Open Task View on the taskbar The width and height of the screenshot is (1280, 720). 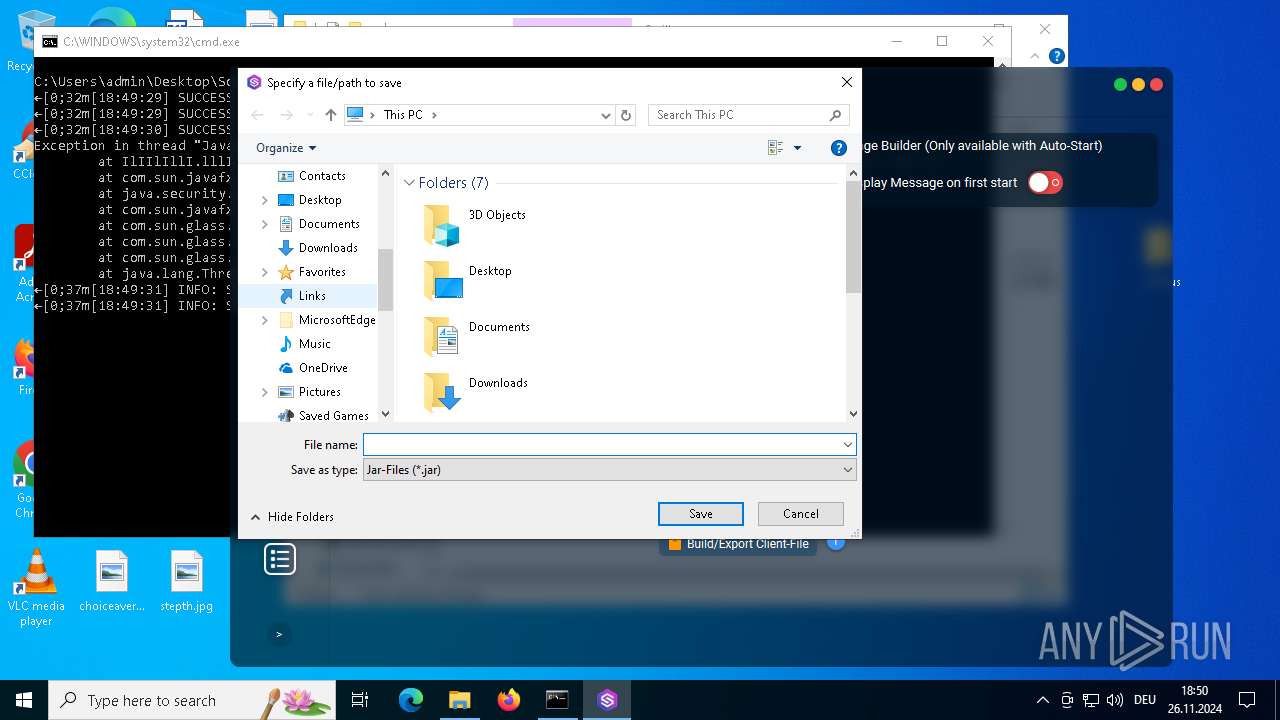point(360,700)
